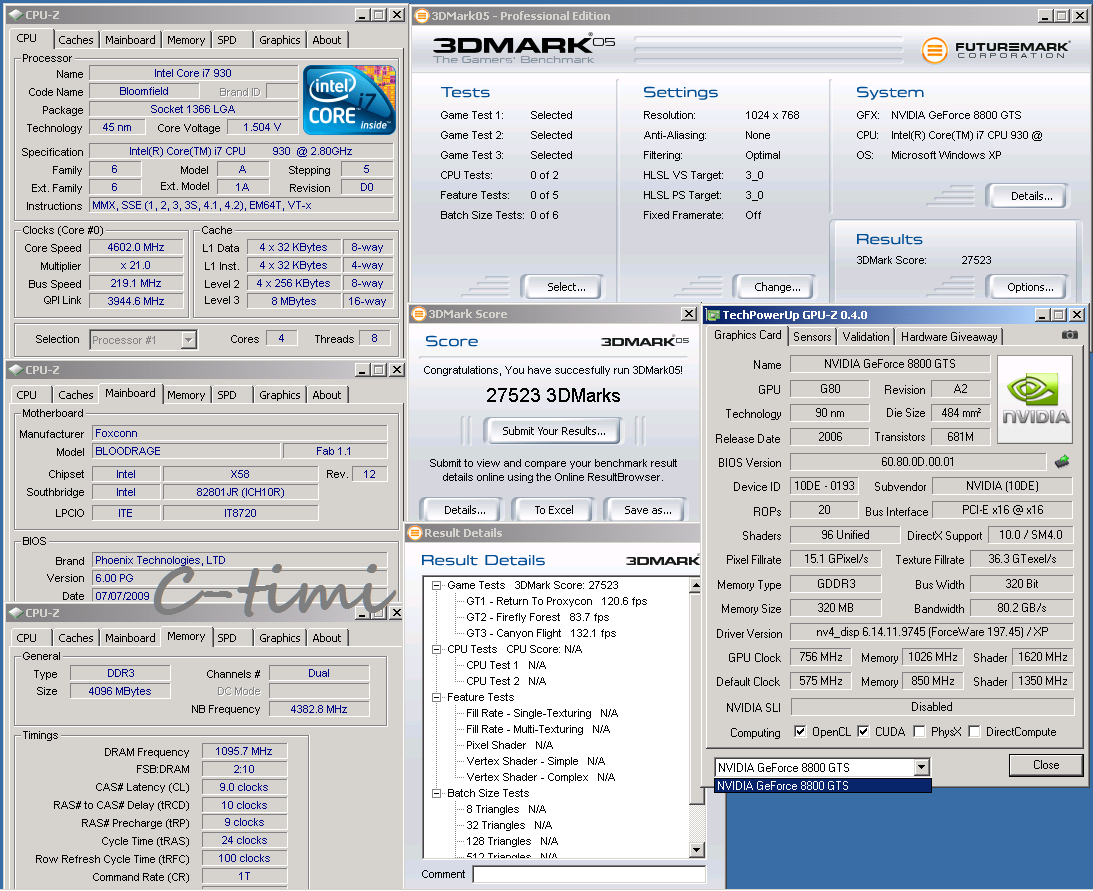Image resolution: width=1093 pixels, height=891 pixels.
Task: Close the 3DMark Score window
Action: pos(689,314)
